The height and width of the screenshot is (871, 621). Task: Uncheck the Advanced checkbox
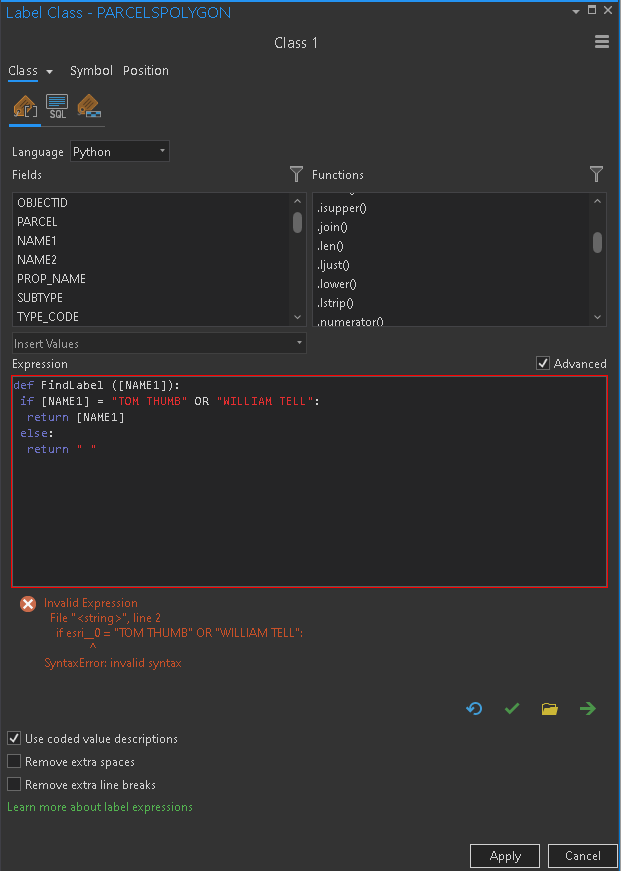(x=543, y=363)
